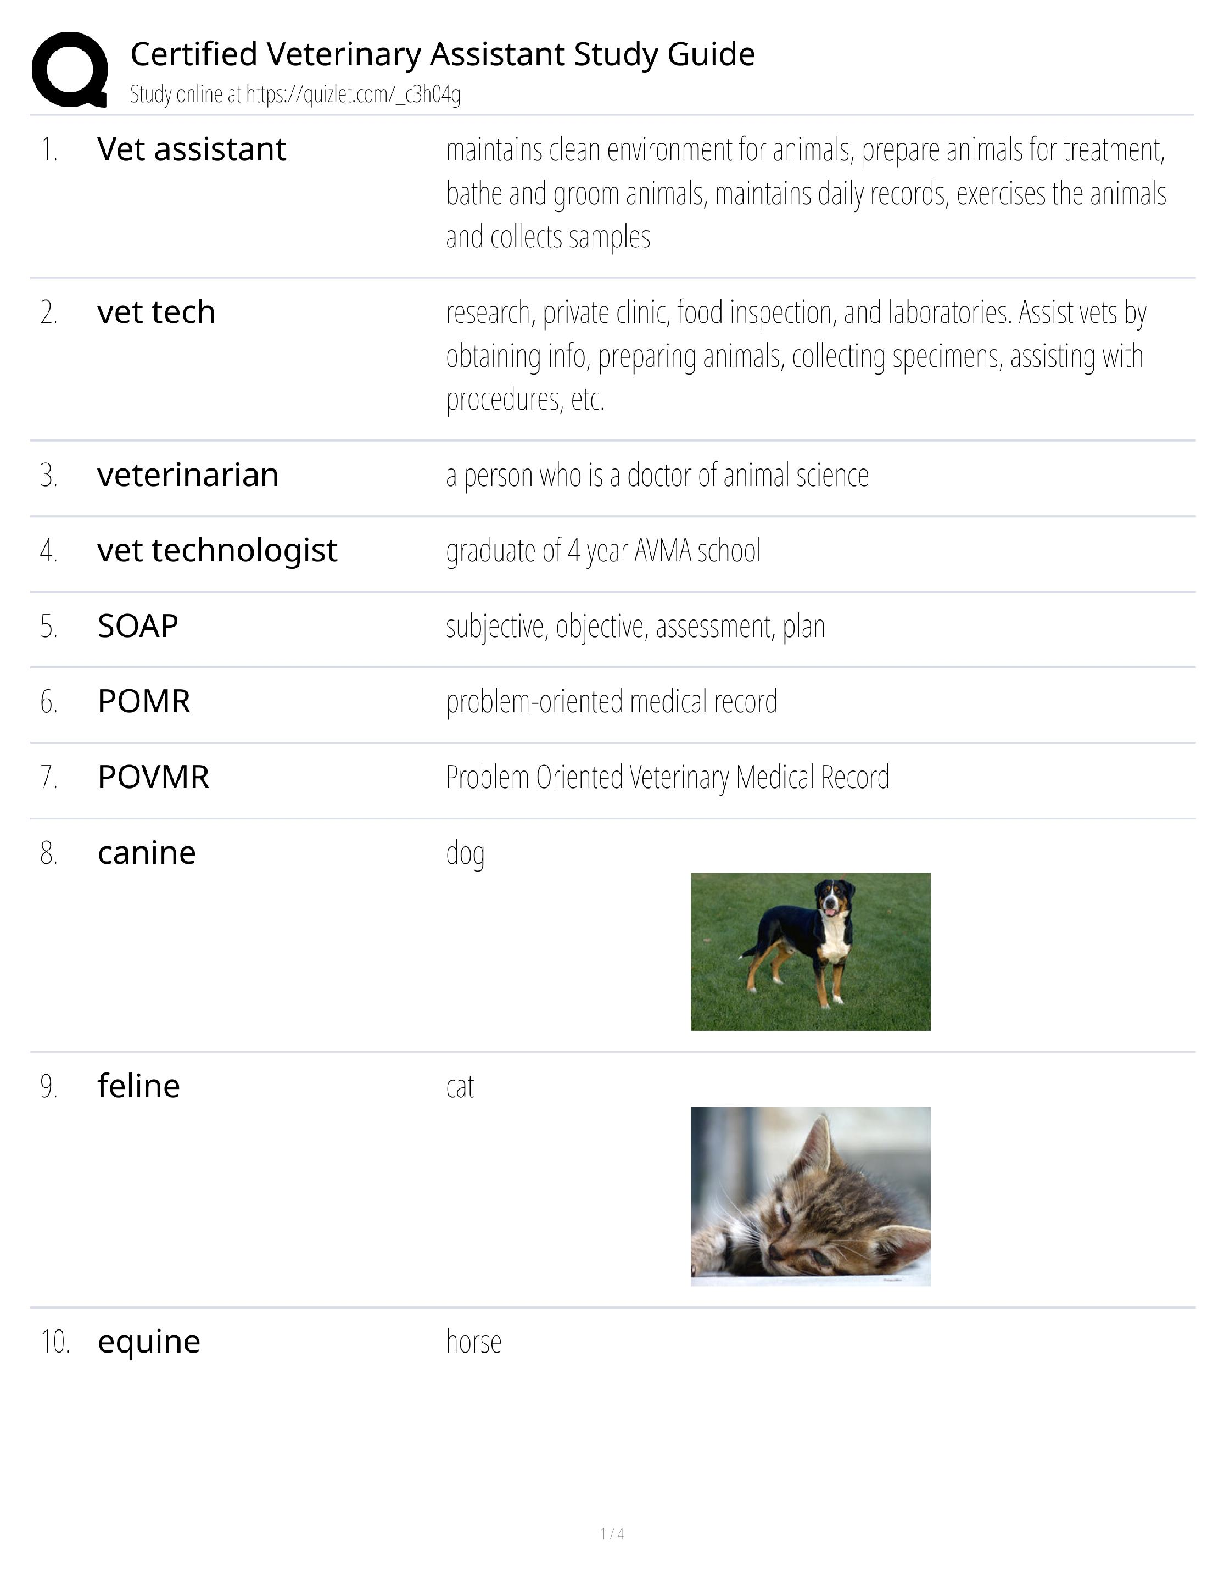Viewport: 1224px width, 1584px height.
Task: Click the Quizlet Q logo icon
Action: [x=70, y=69]
